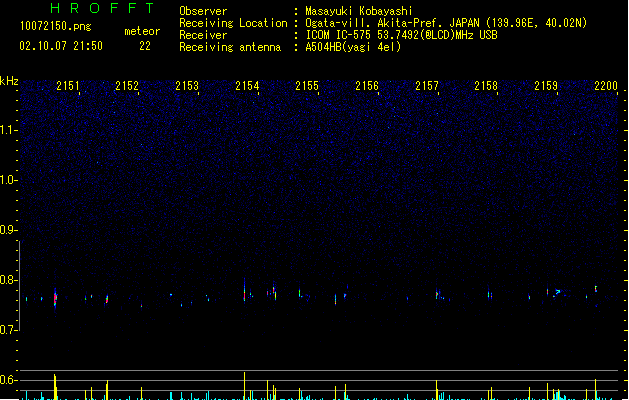Click the tall meteor echo just before 2154
The width and height of the screenshot is (629, 400).
point(244,290)
